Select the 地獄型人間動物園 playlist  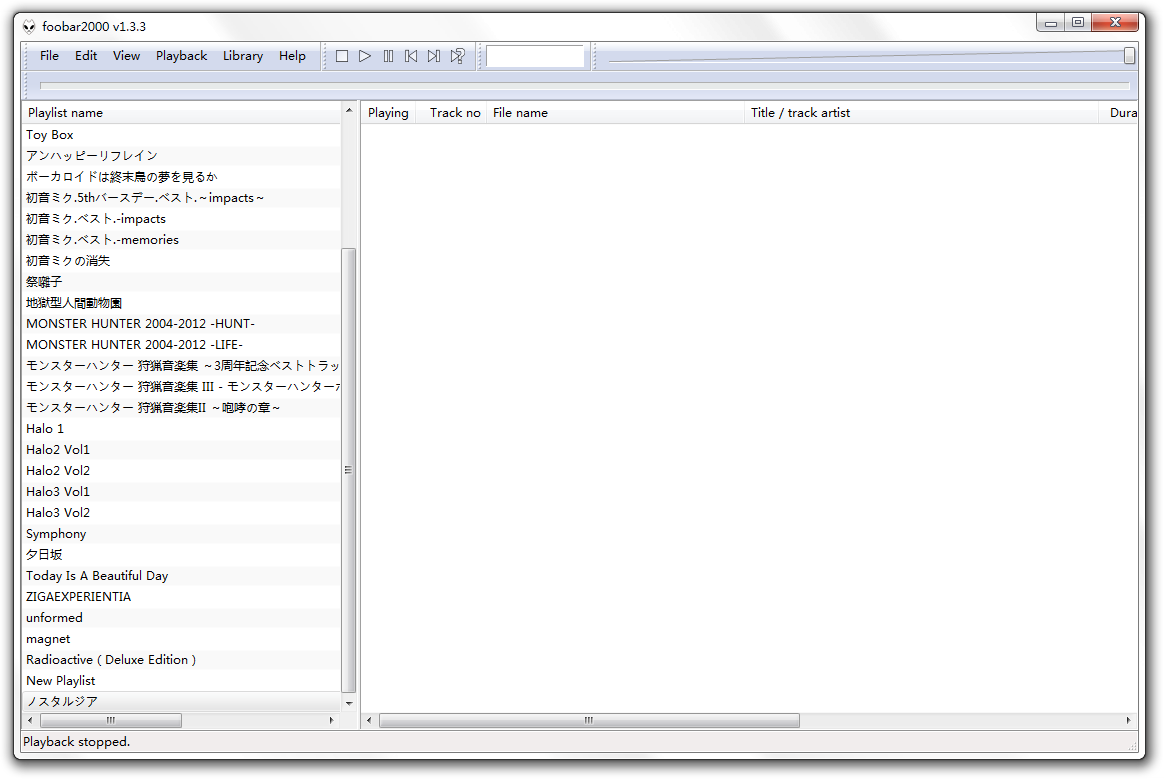[182, 303]
